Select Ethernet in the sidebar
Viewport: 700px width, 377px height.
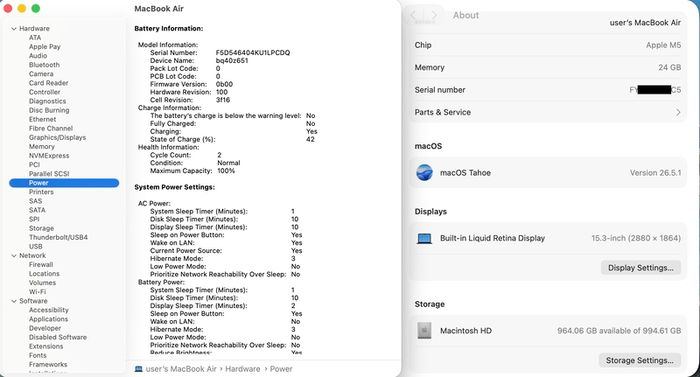(x=42, y=119)
